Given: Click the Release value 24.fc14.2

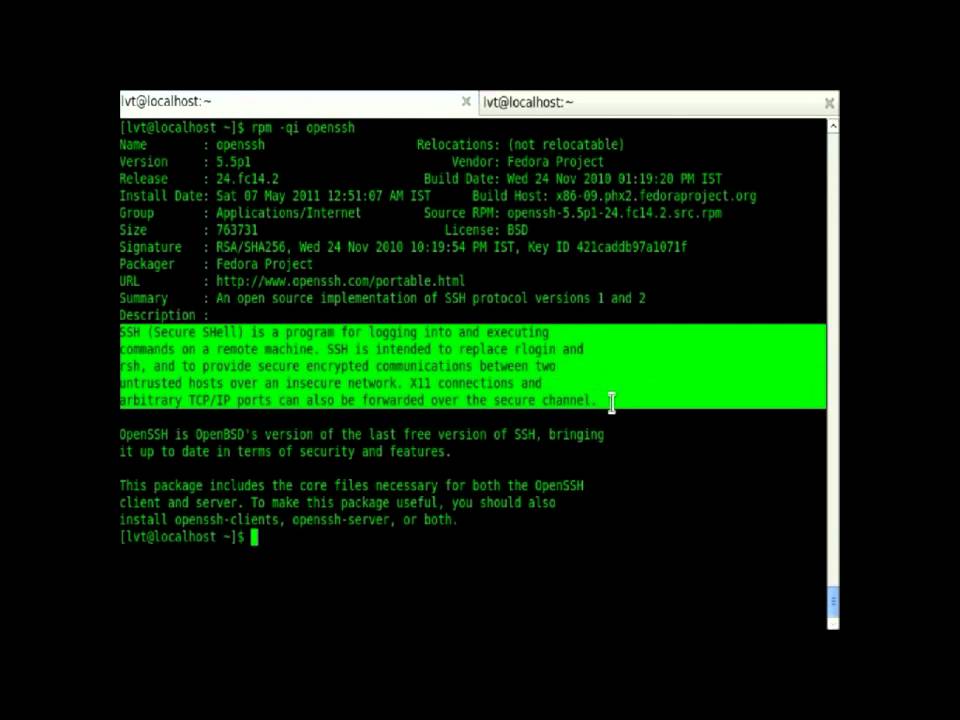Looking at the screenshot, I should click(x=247, y=179).
